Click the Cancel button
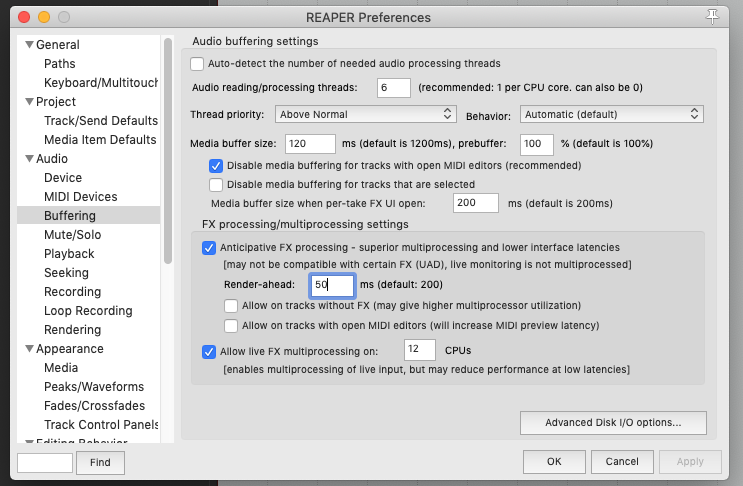This screenshot has height=486, width=743. (622, 461)
